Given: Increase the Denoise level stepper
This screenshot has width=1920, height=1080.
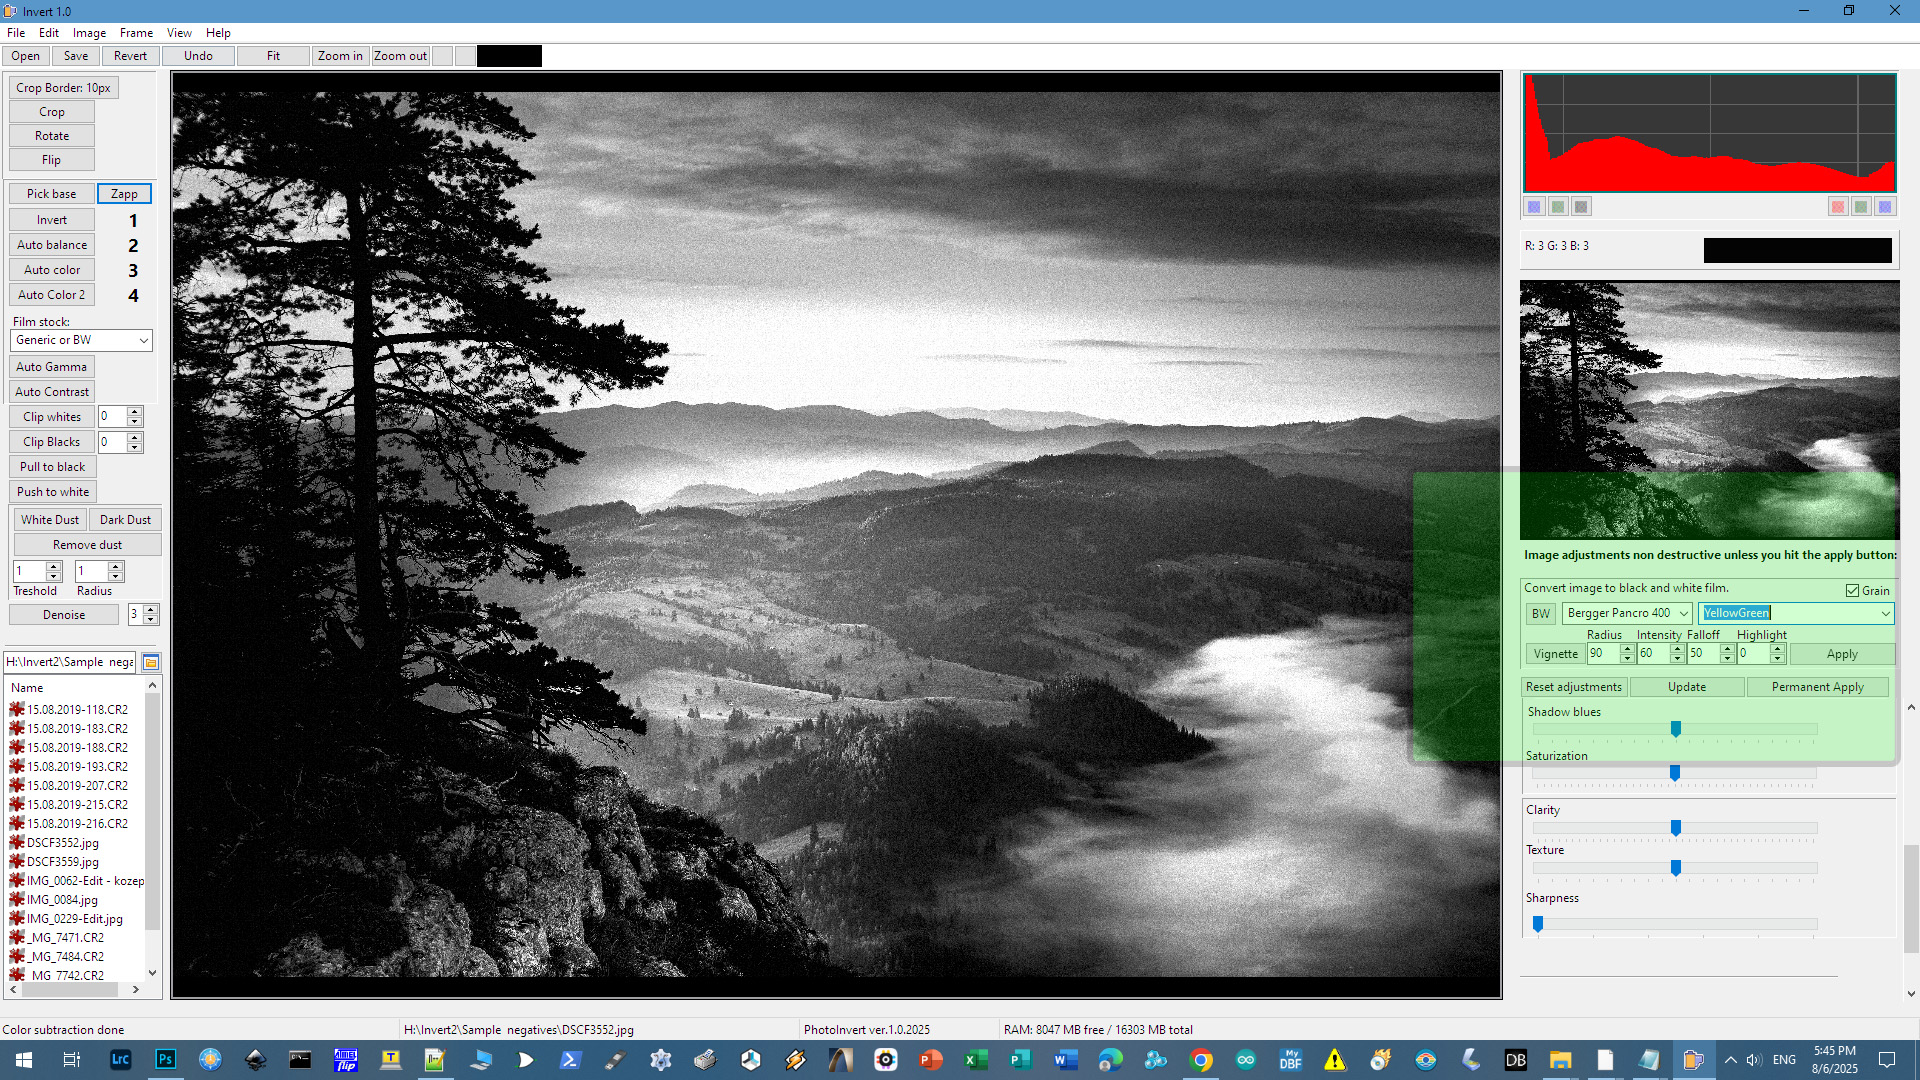Looking at the screenshot, I should point(150,610).
